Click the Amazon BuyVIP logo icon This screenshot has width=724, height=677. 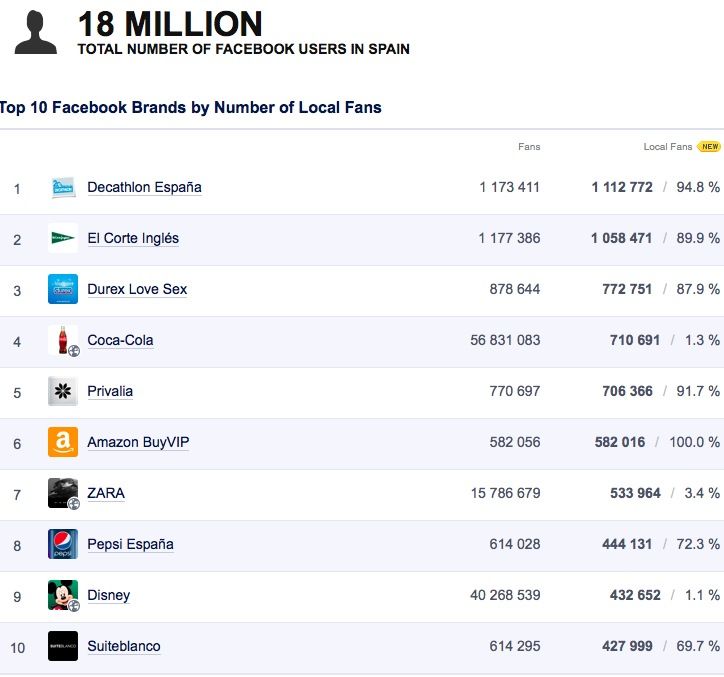63,442
